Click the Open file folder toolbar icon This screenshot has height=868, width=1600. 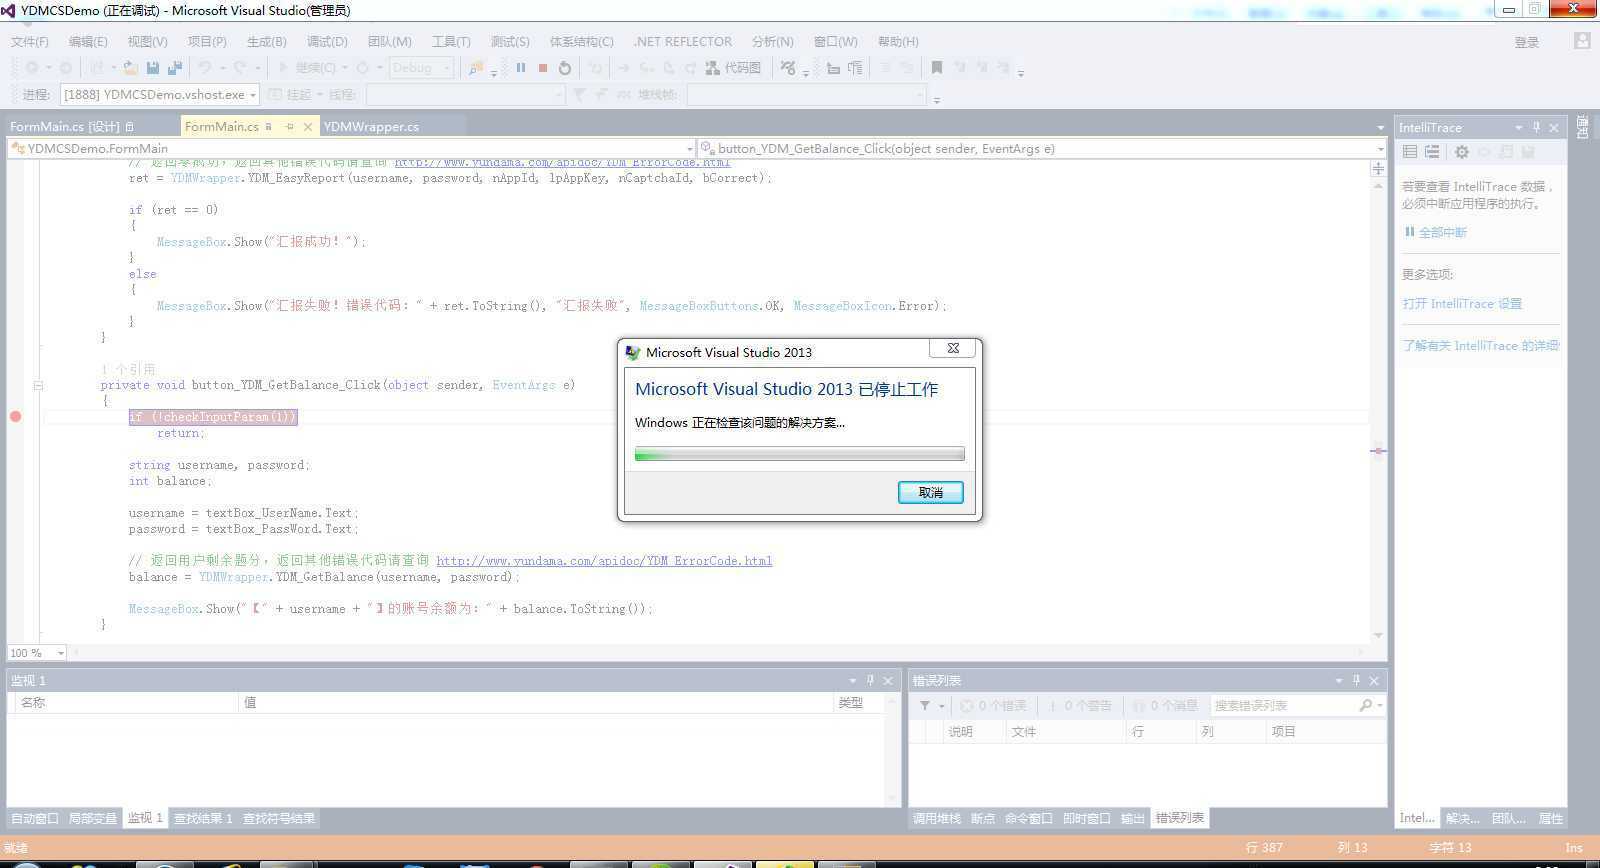point(131,68)
